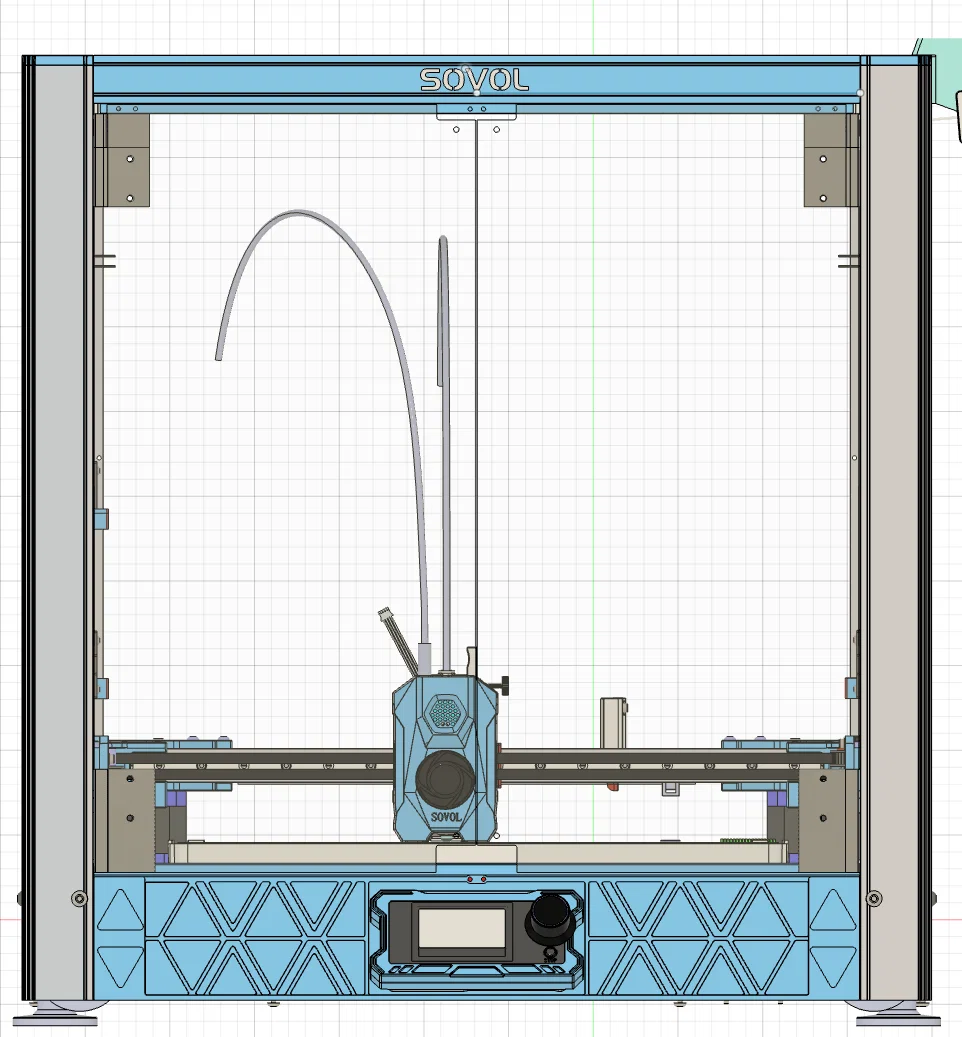Click the top-left grey corner bracket
The width and height of the screenshot is (962, 1037).
coord(123,160)
